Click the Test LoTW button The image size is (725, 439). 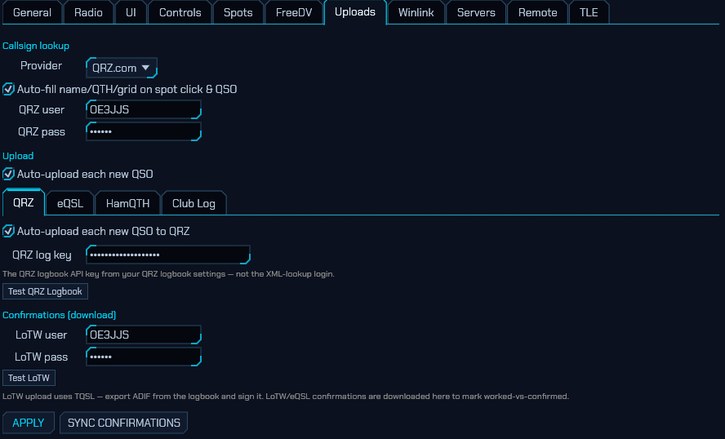click(29, 378)
